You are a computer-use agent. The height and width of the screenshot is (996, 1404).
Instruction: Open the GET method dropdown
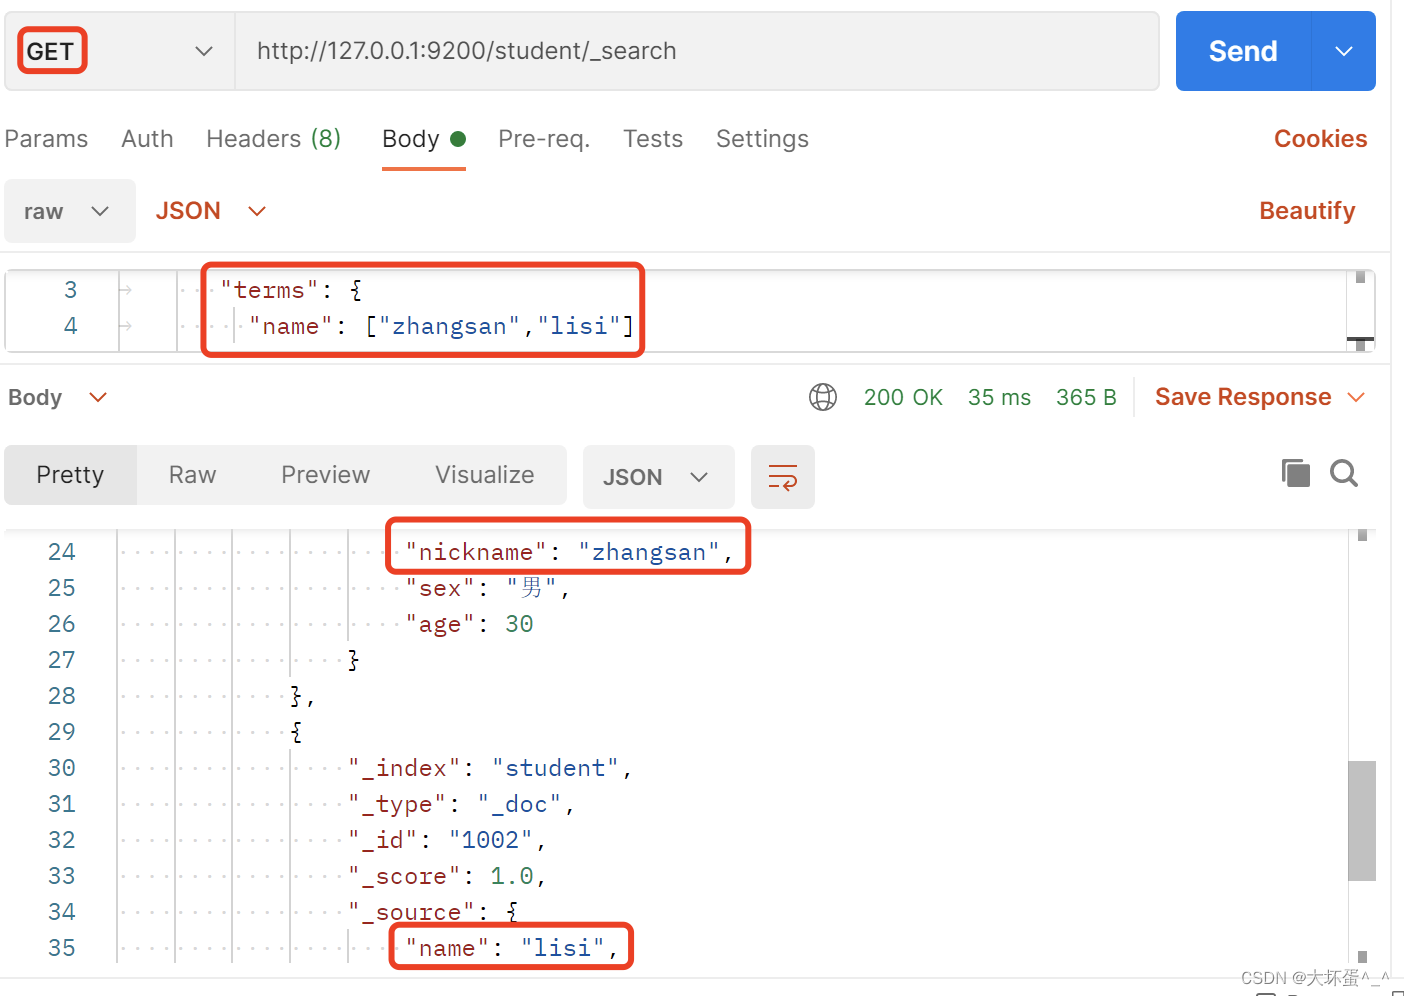(120, 51)
